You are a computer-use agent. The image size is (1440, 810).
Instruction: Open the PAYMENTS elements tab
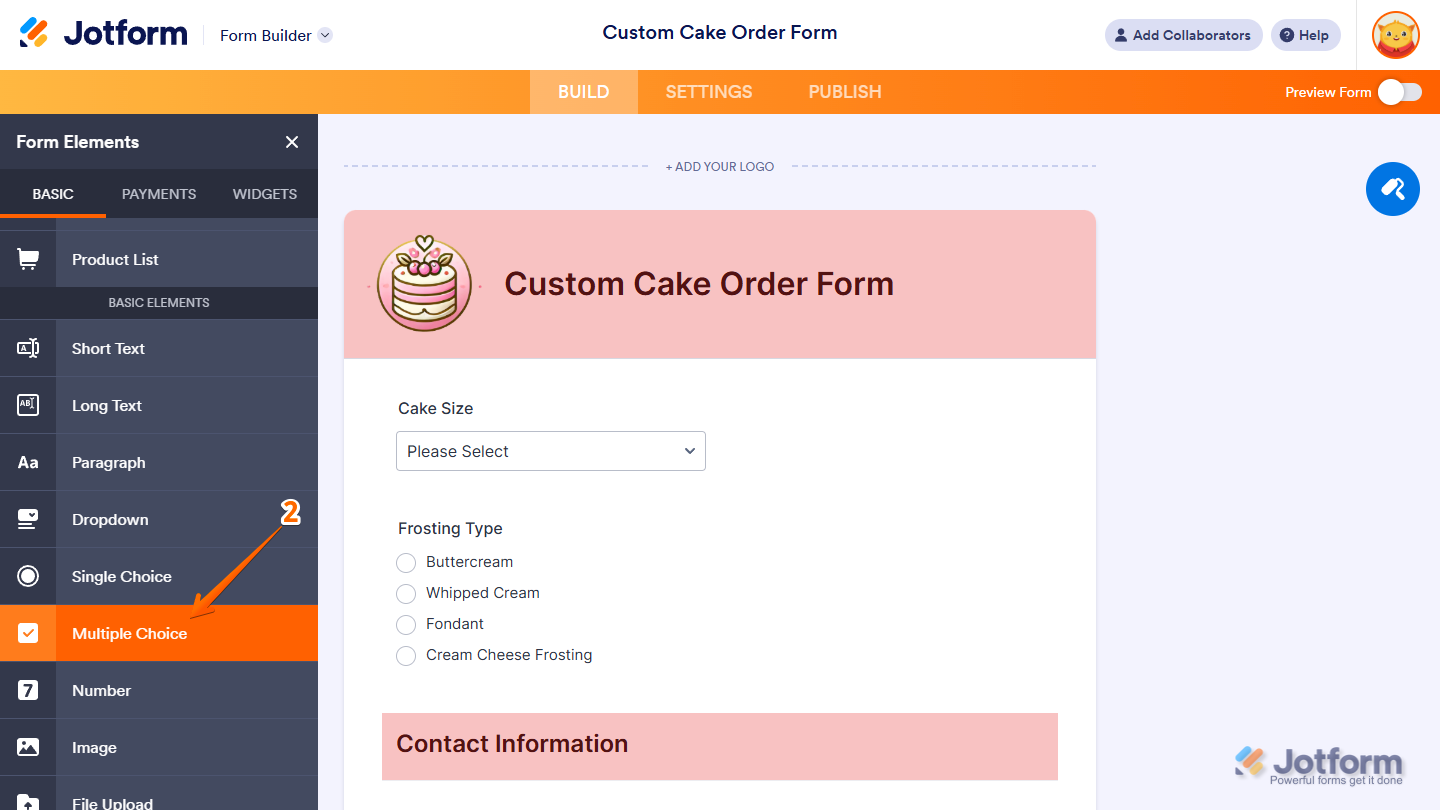click(159, 194)
